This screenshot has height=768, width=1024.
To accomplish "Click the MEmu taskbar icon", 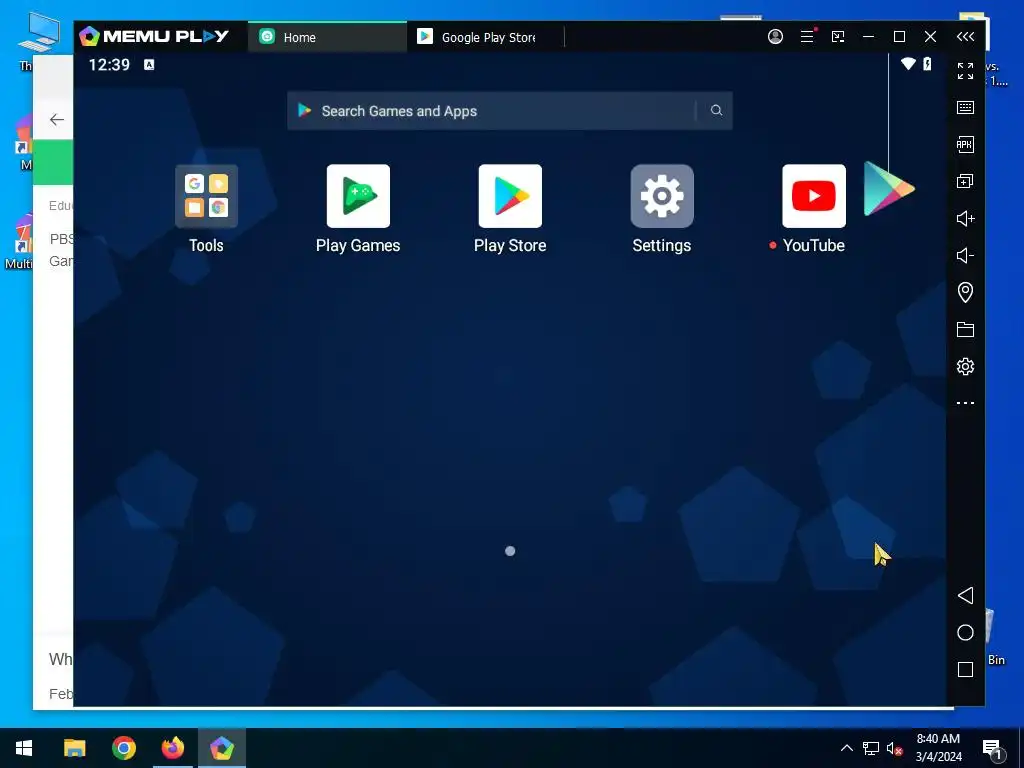I will (x=222, y=748).
